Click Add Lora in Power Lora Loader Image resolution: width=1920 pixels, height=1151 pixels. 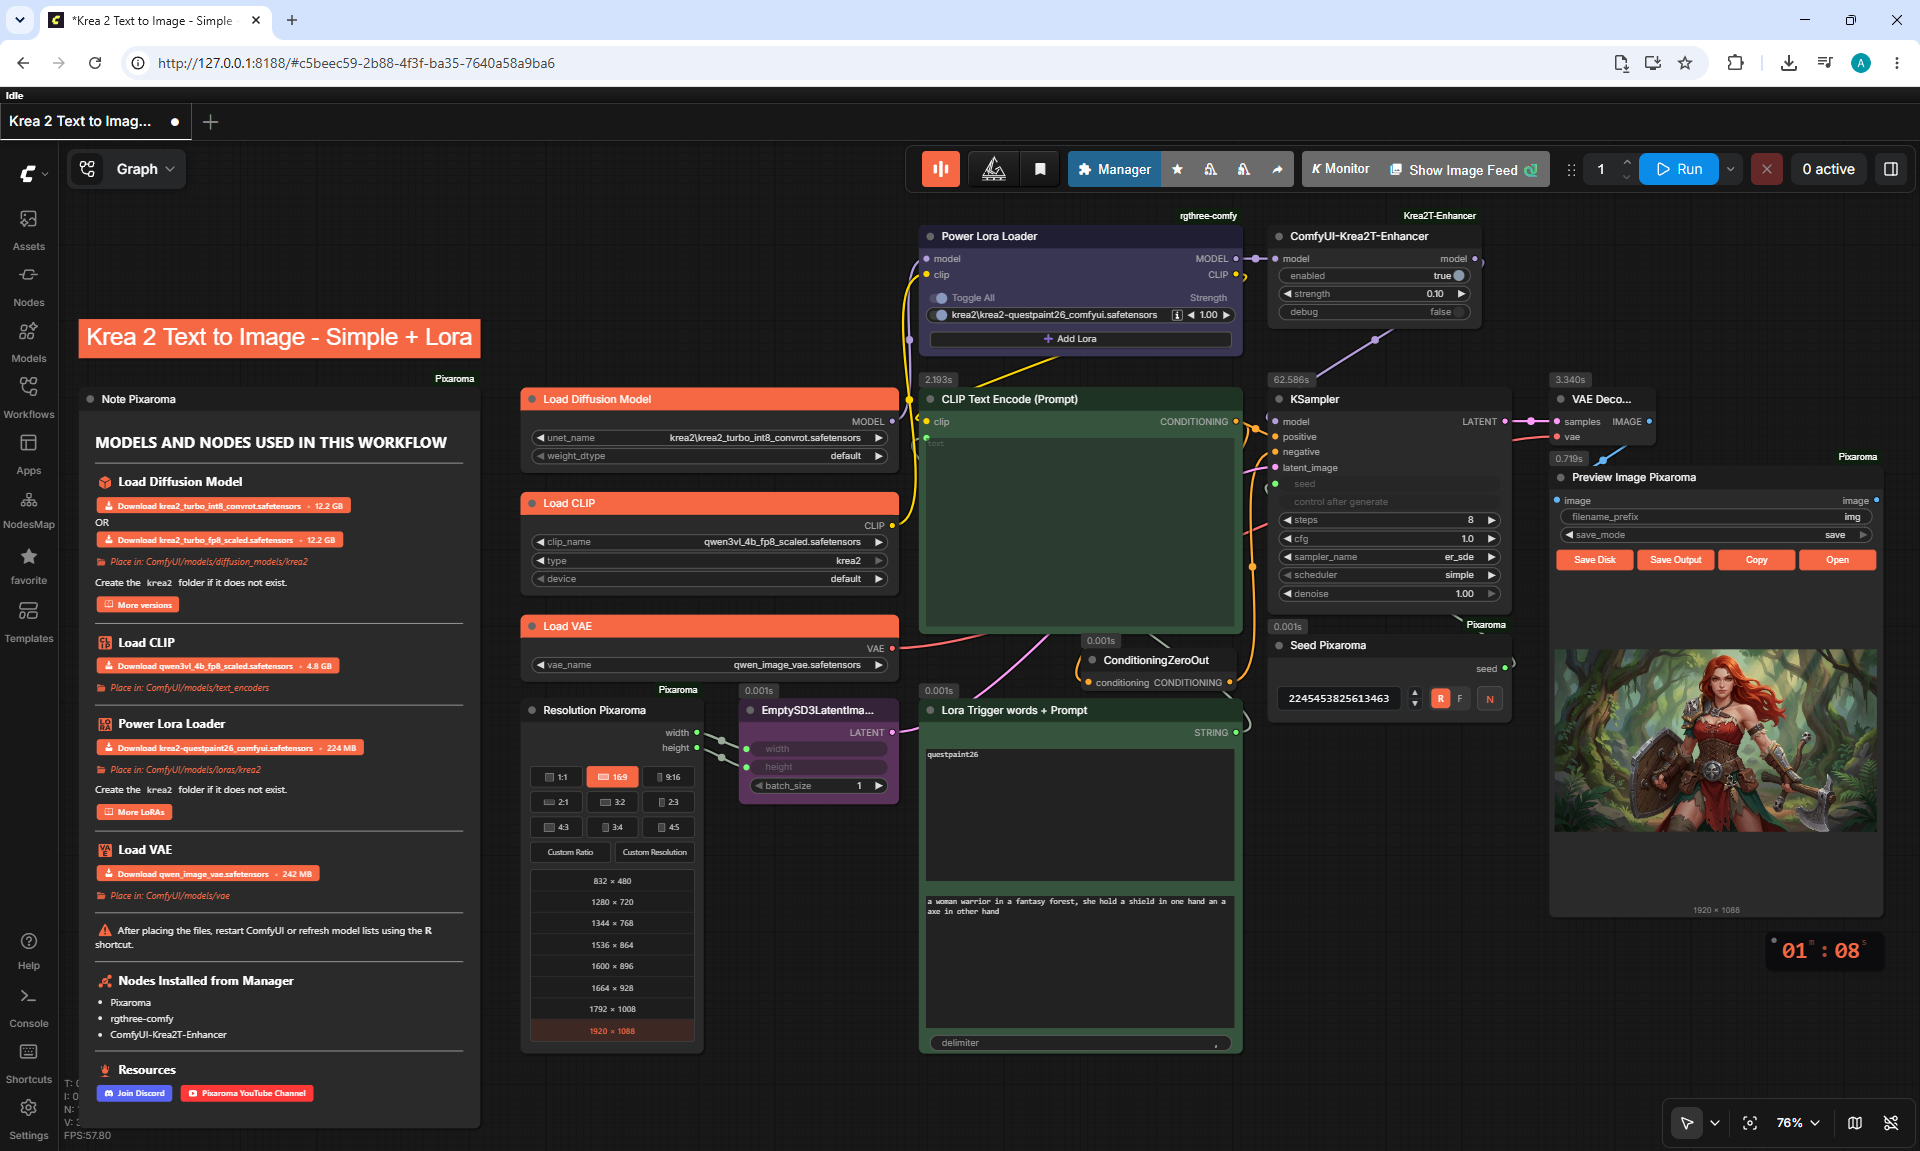(1080, 339)
